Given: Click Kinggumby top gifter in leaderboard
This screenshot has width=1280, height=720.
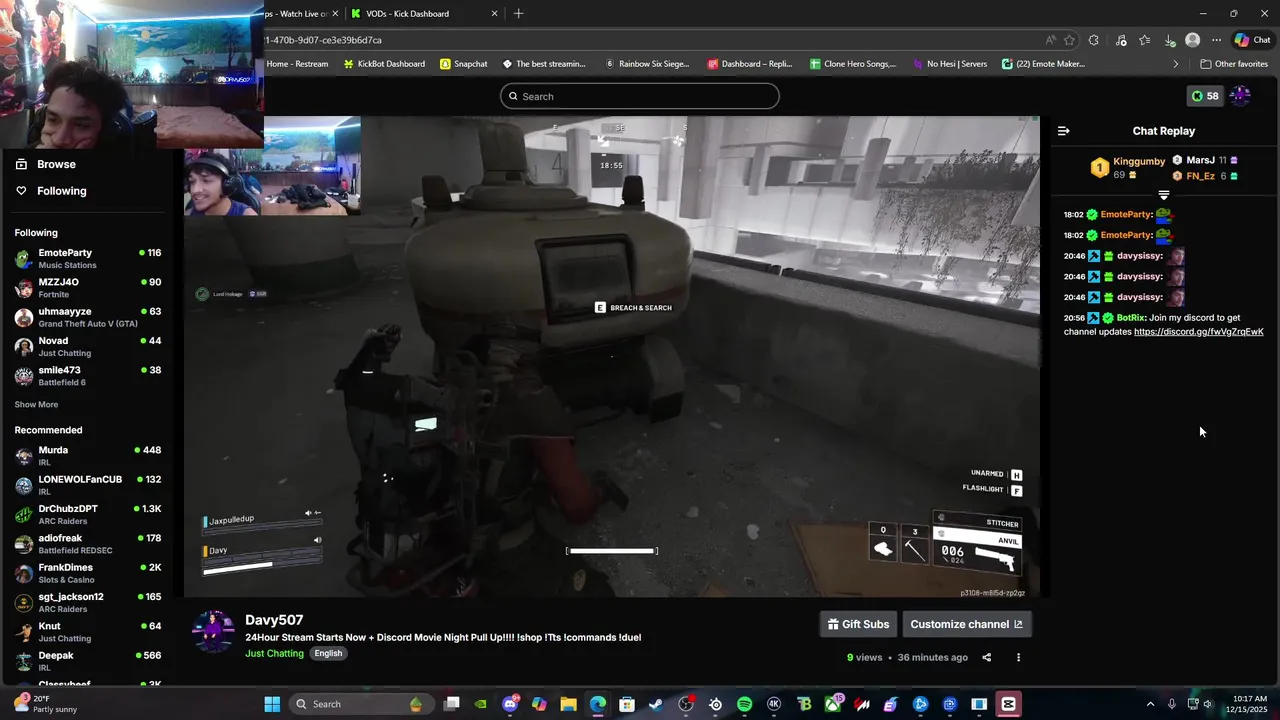Looking at the screenshot, I should [1139, 162].
